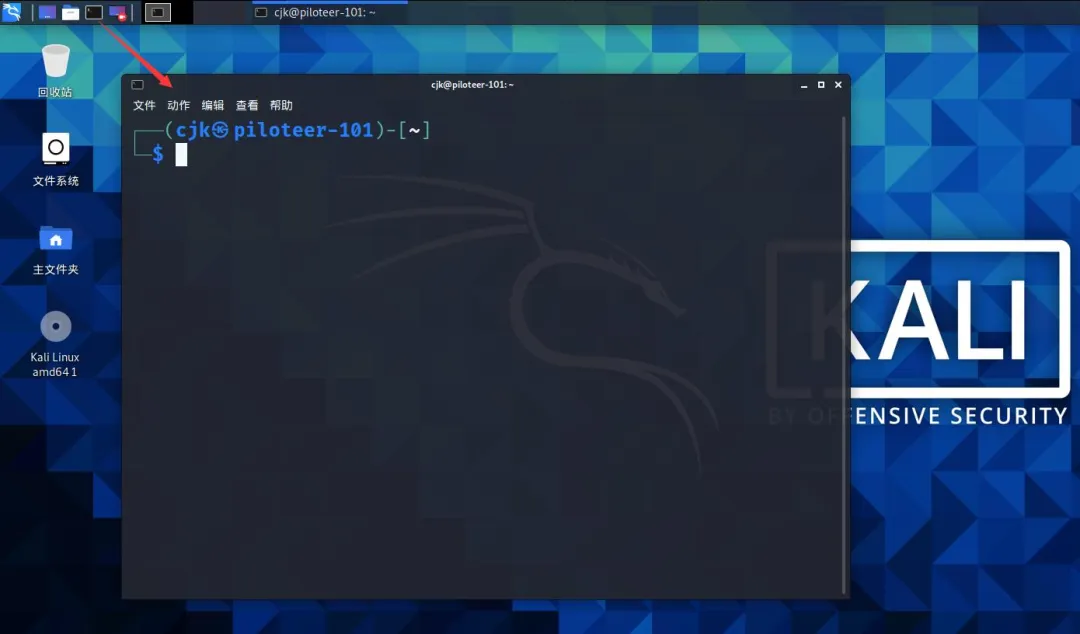The image size is (1080, 634).
Task: Open the 帮助 menu
Action: 281,105
